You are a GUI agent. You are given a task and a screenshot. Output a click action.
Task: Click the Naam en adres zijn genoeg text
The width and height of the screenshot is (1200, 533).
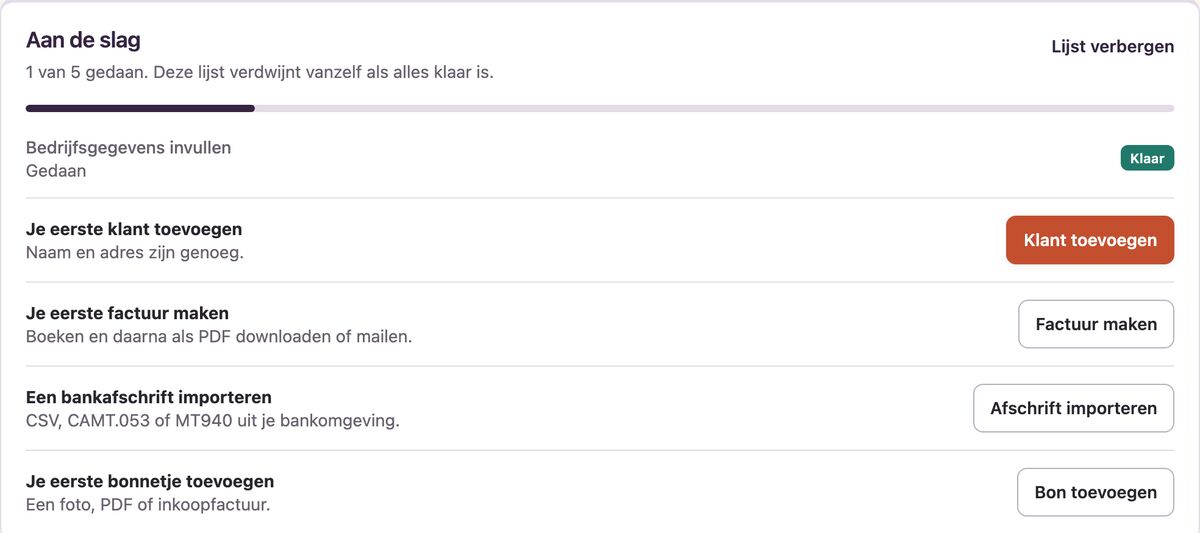135,253
